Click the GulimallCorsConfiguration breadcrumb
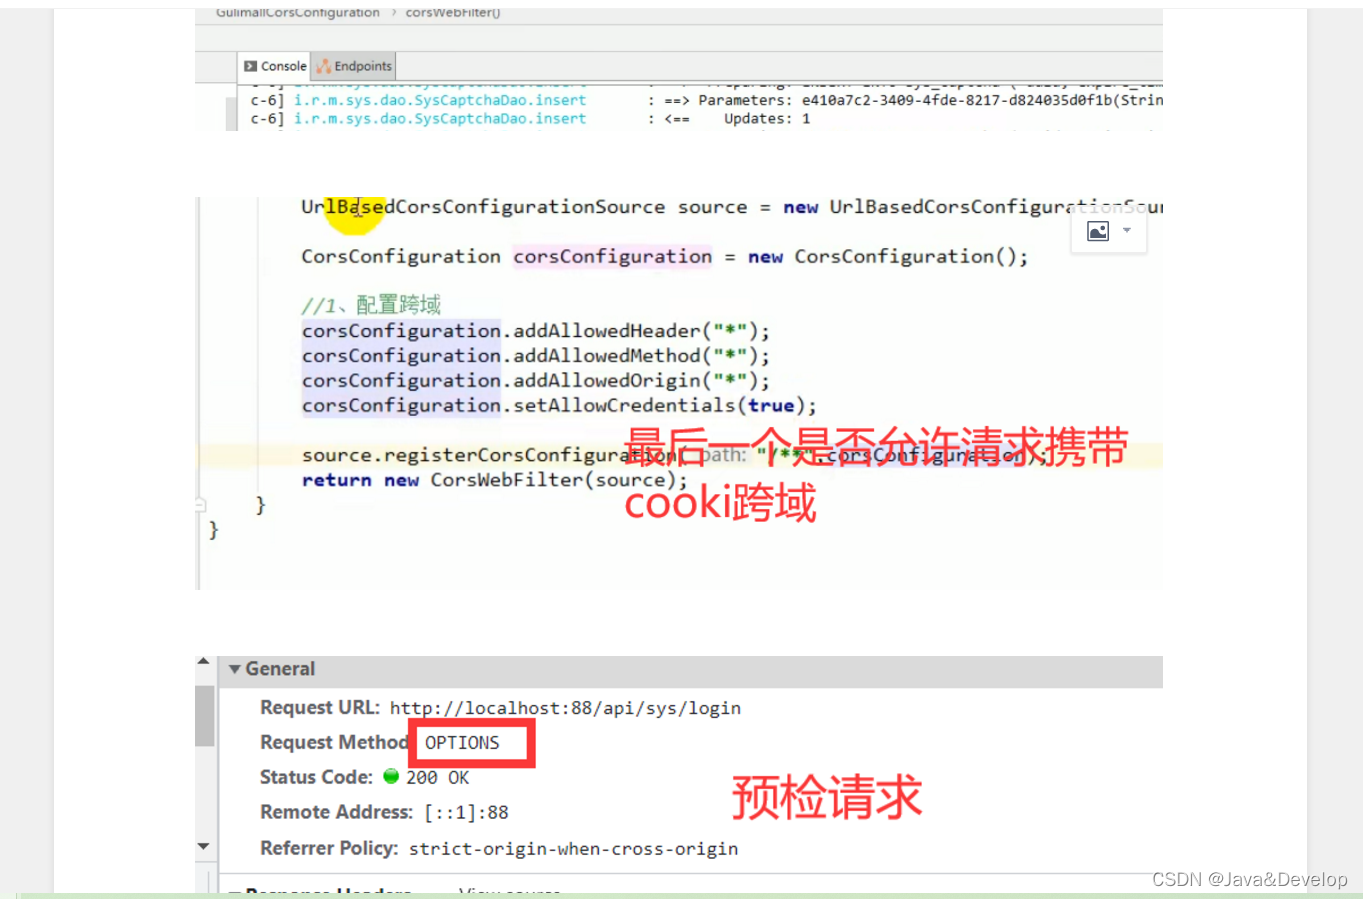This screenshot has width=1363, height=899. 298,12
